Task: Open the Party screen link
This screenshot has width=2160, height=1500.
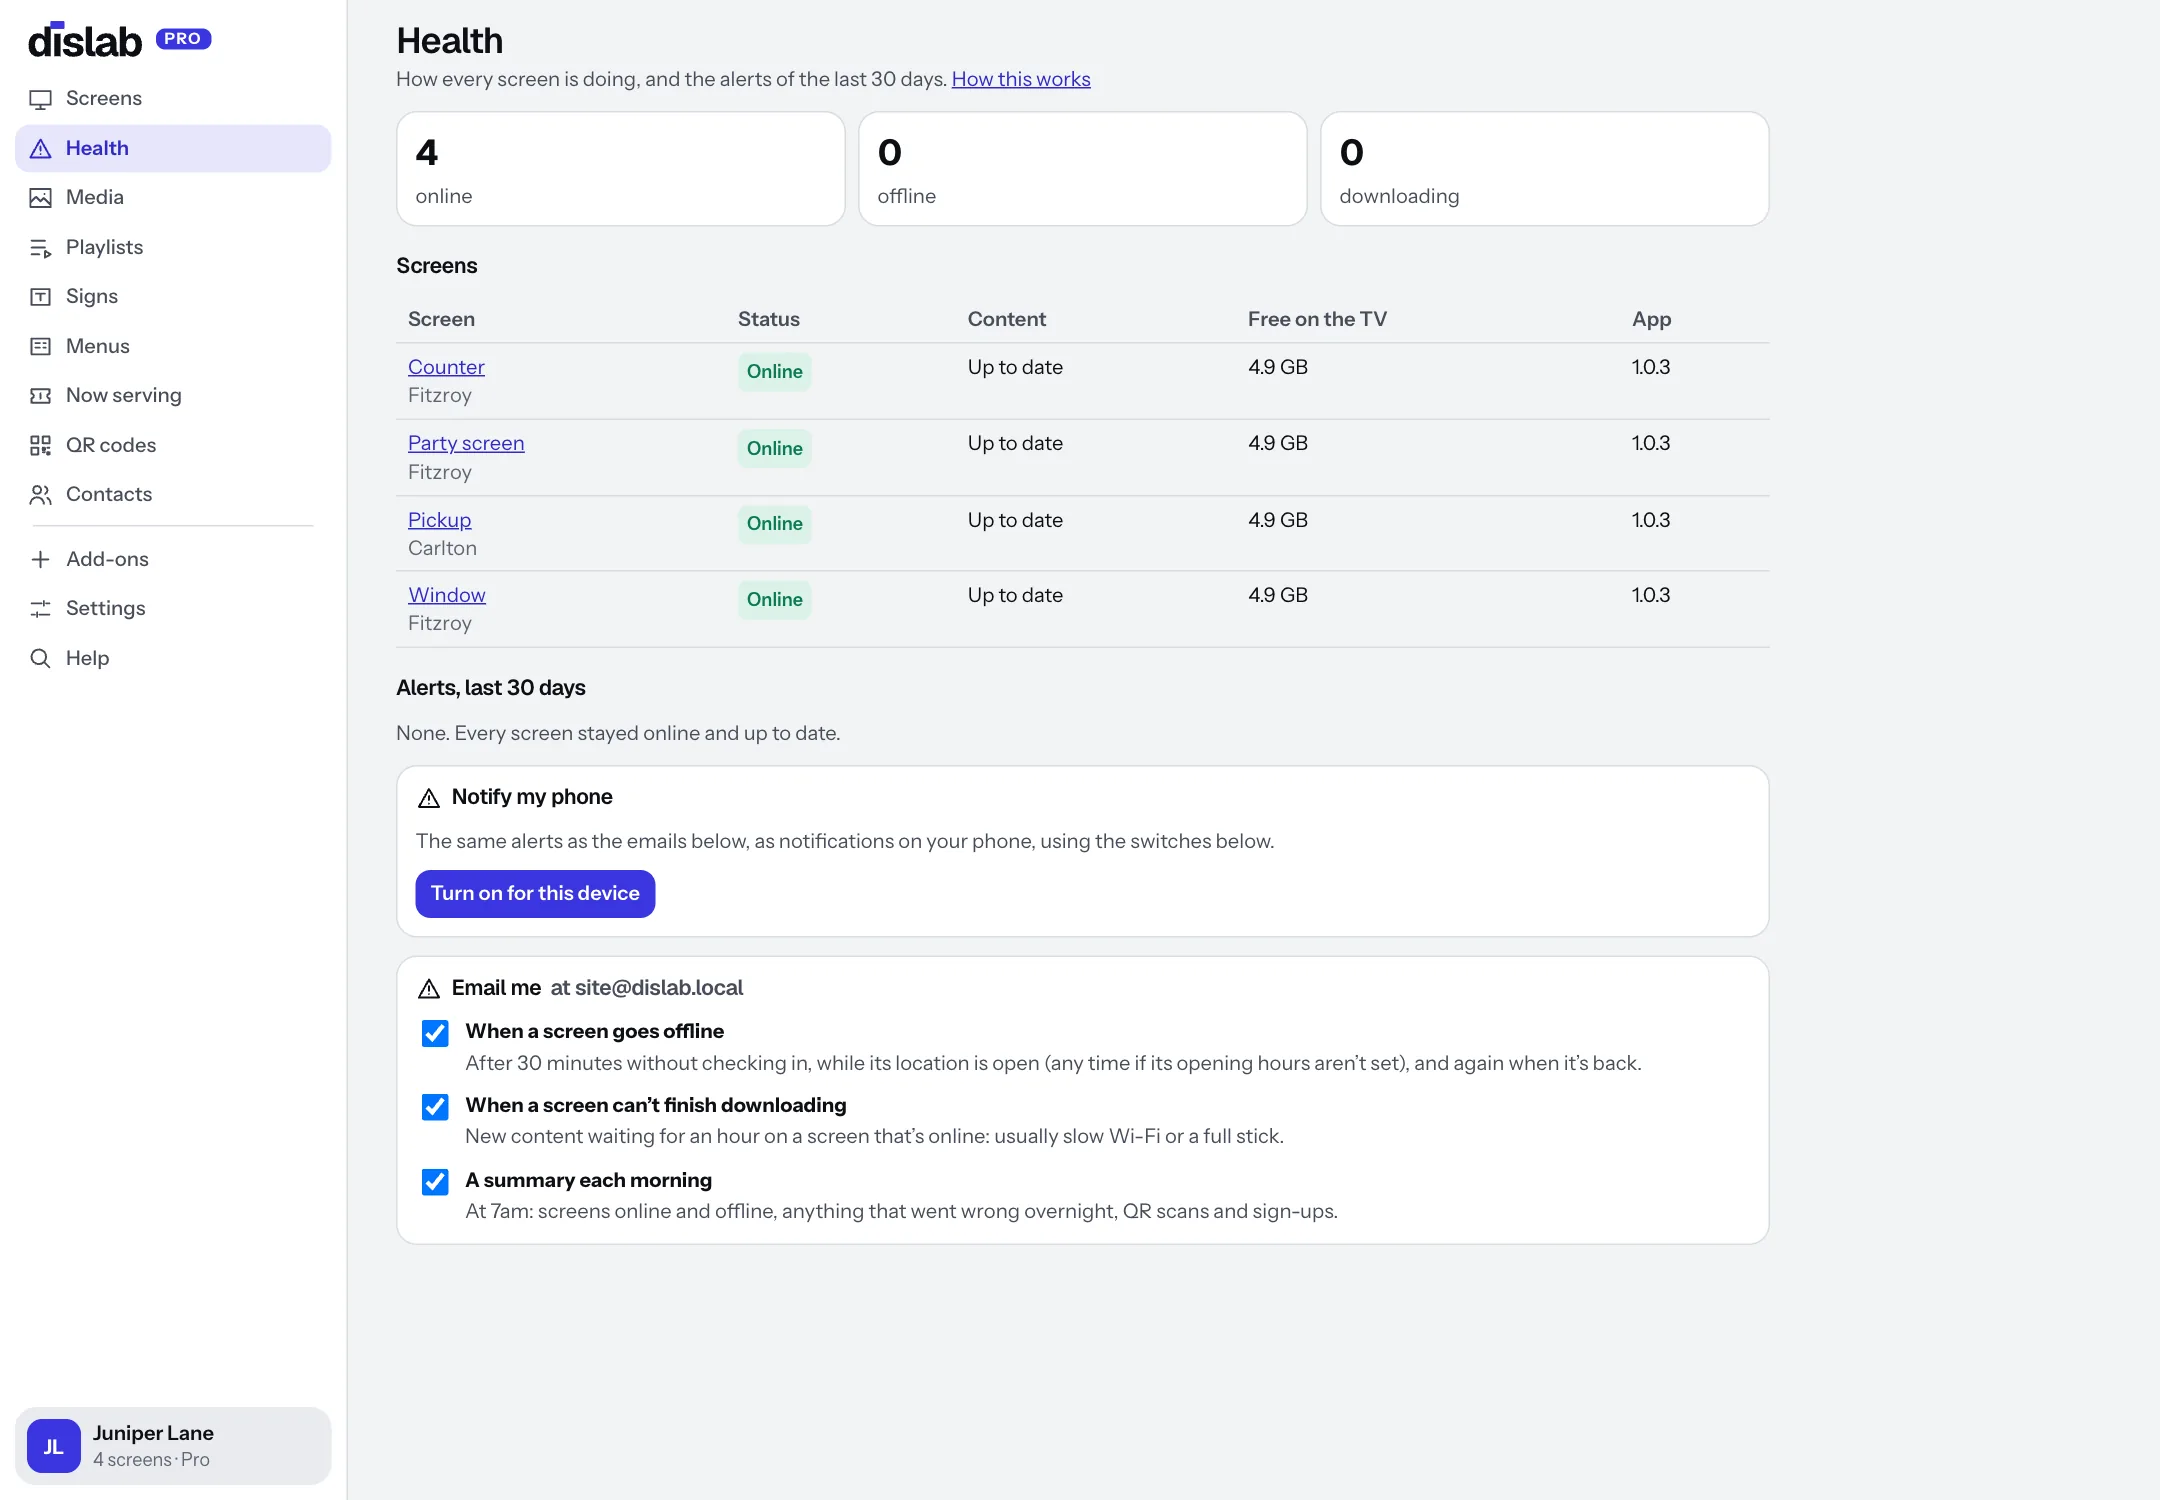Action: [466, 443]
